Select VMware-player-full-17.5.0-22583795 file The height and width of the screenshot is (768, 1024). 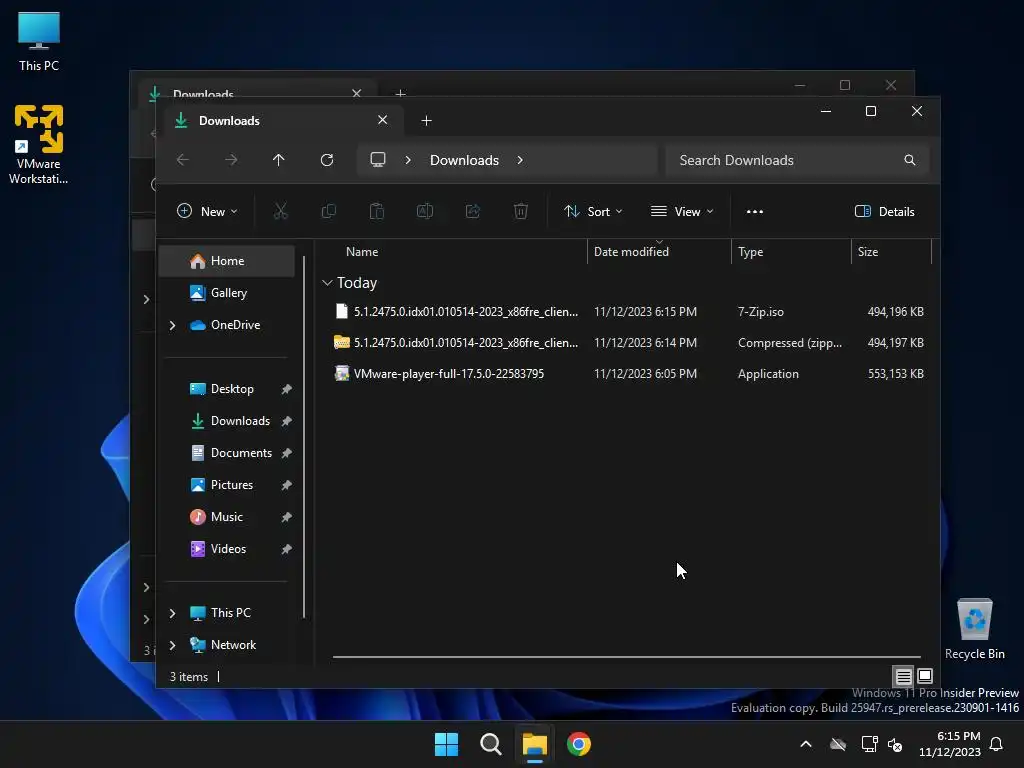click(627, 374)
